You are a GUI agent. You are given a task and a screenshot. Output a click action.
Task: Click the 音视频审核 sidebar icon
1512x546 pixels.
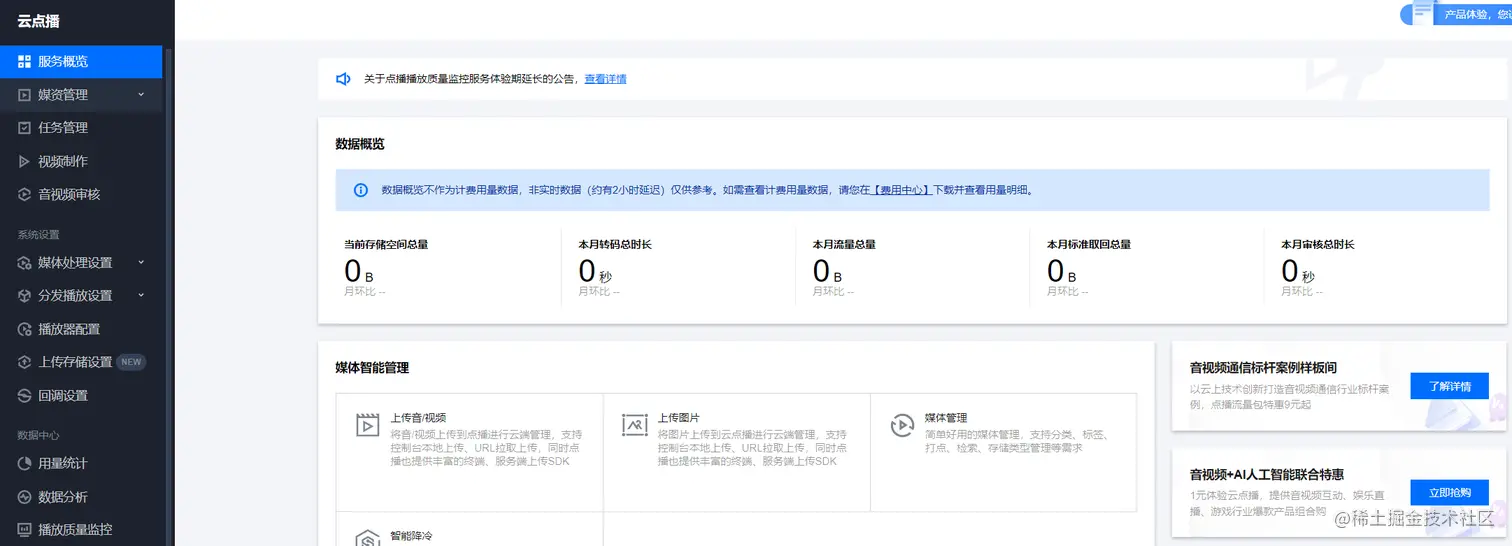click(25, 194)
